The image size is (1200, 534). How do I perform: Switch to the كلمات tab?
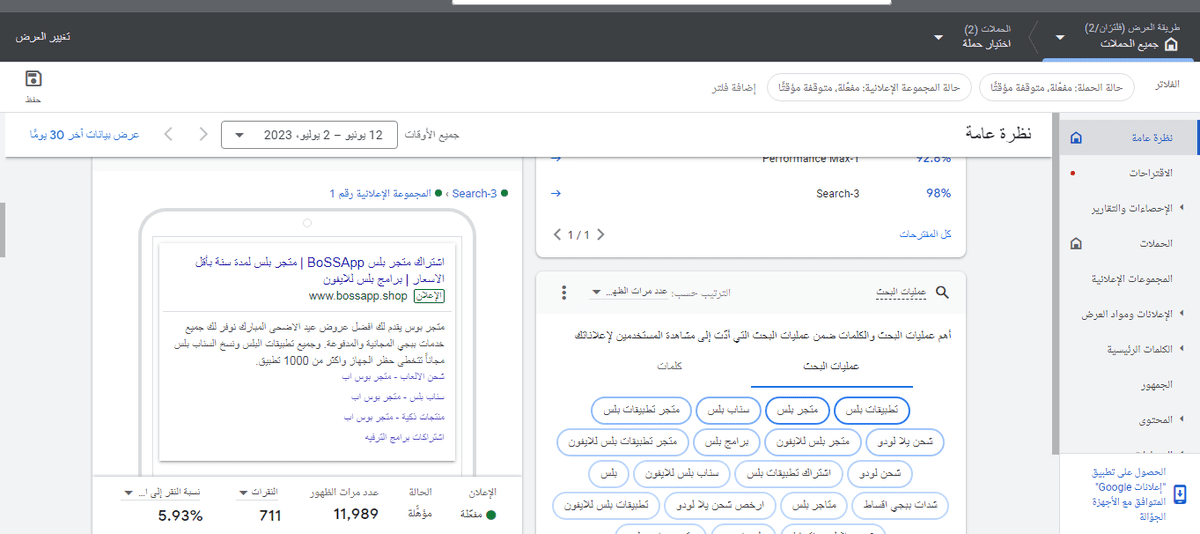click(x=670, y=367)
